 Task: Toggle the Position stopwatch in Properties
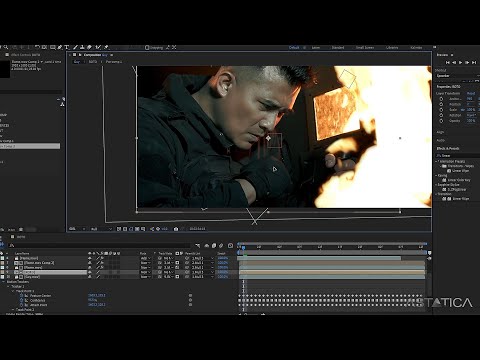pyautogui.click(x=442, y=104)
